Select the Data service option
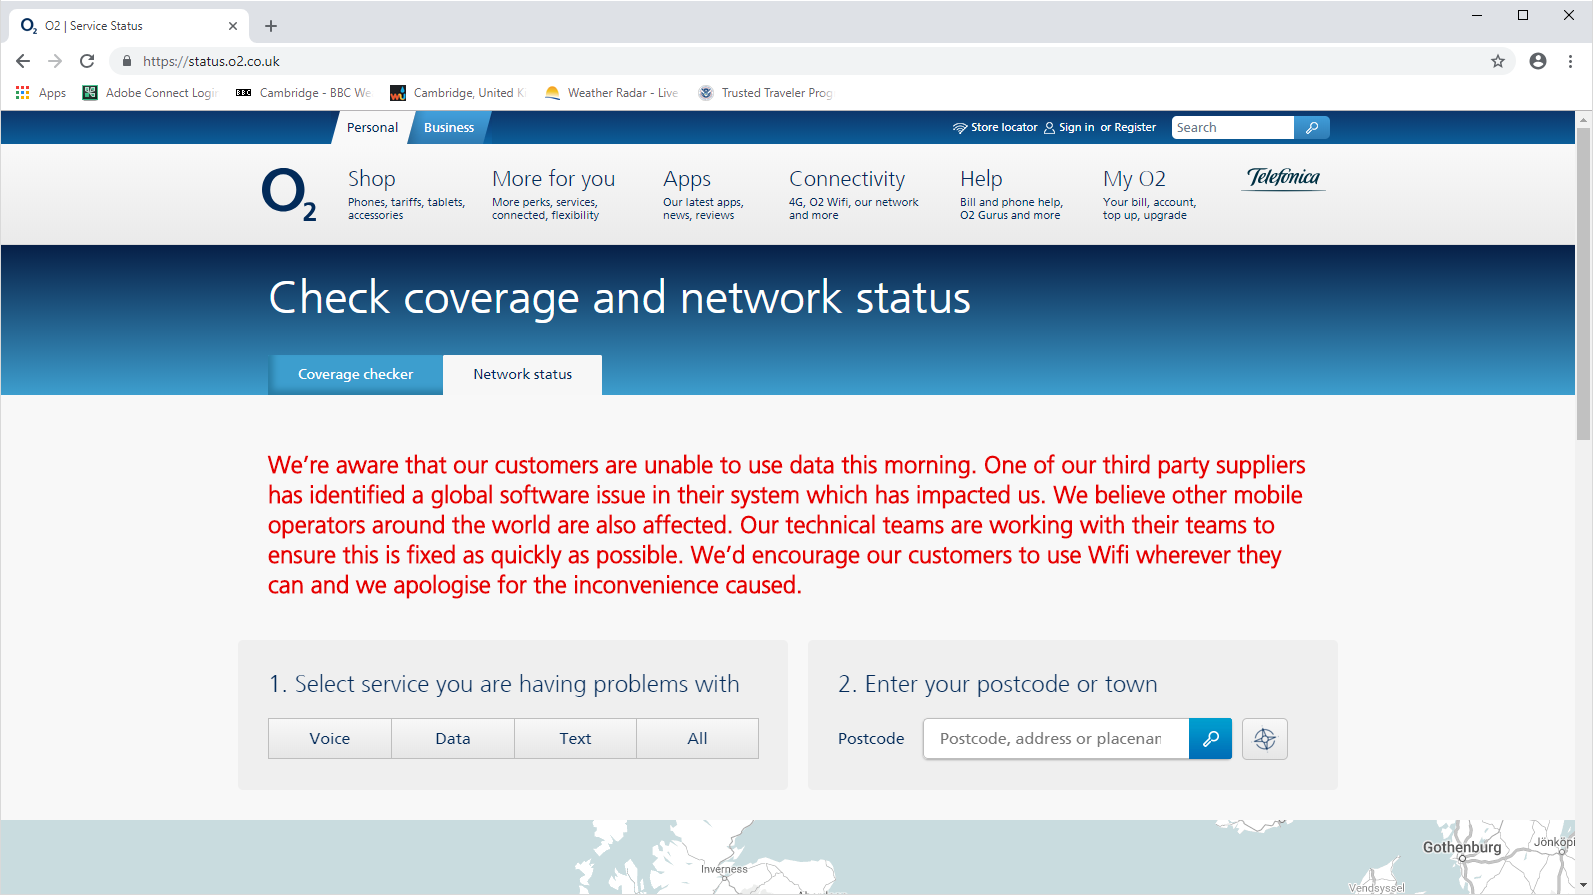1593x895 pixels. [453, 739]
